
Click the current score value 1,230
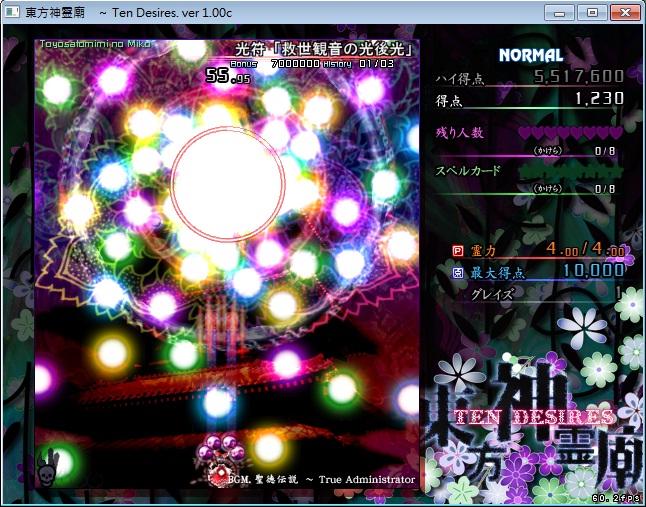599,98
